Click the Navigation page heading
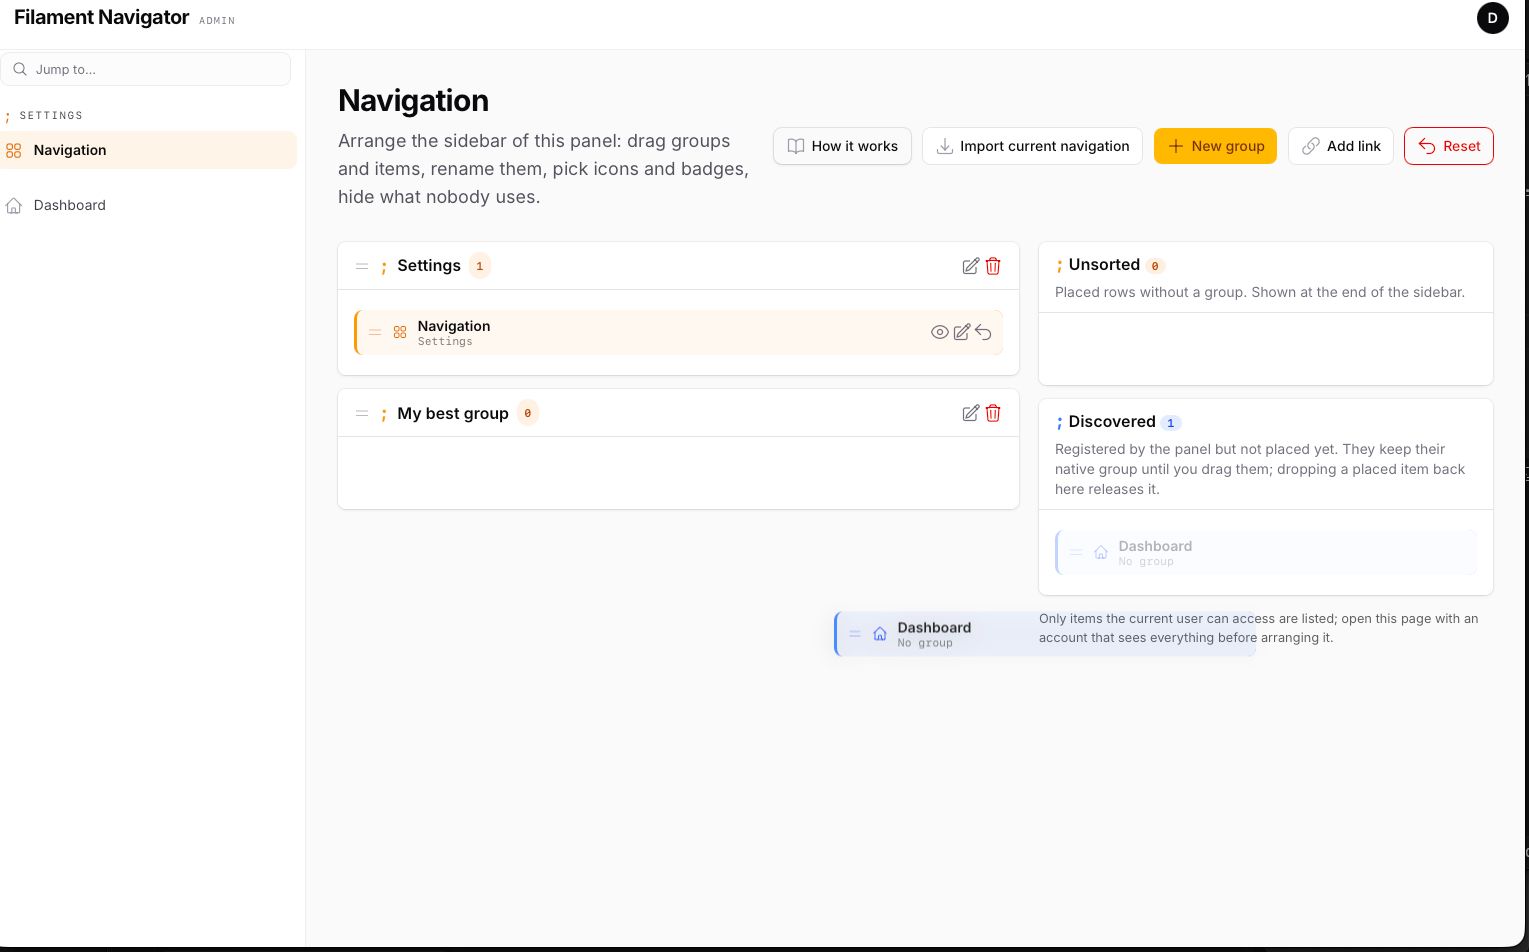Viewport: 1529px width, 952px height. 413,100
